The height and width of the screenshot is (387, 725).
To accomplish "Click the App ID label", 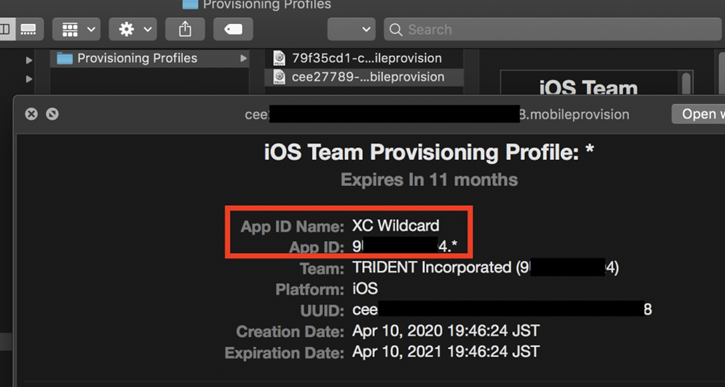I will (x=317, y=247).
